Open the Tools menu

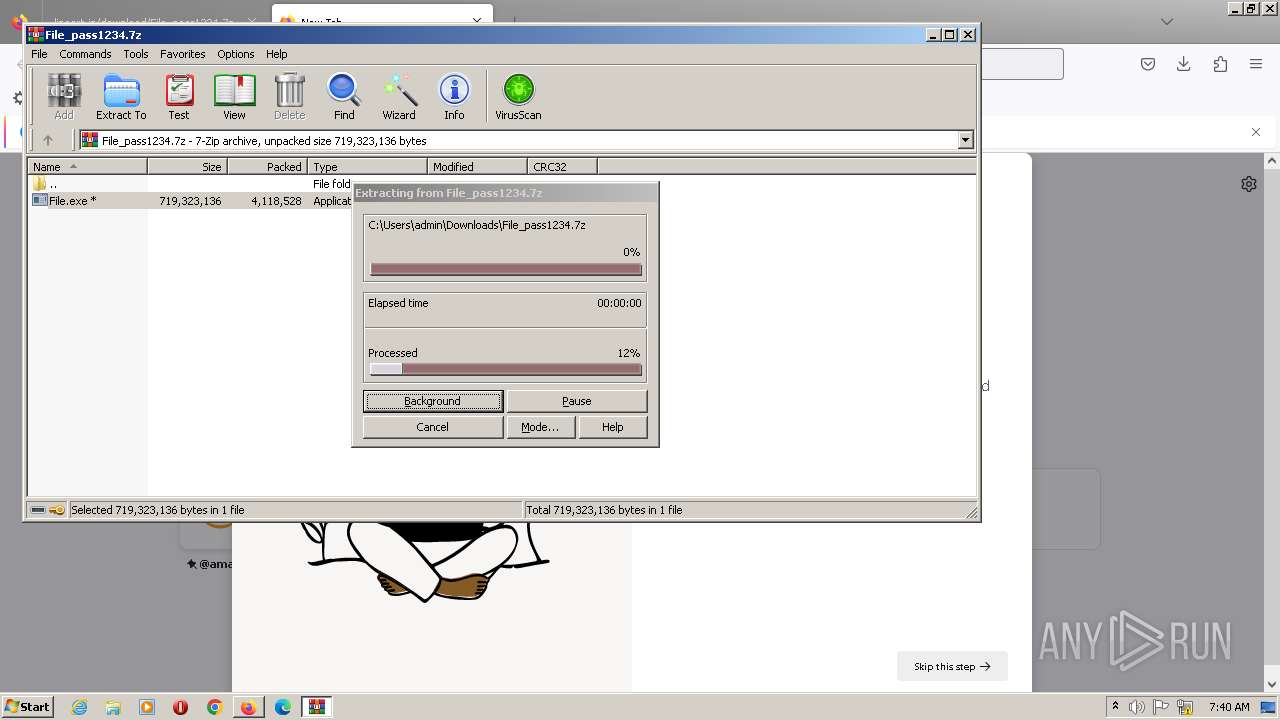135,54
